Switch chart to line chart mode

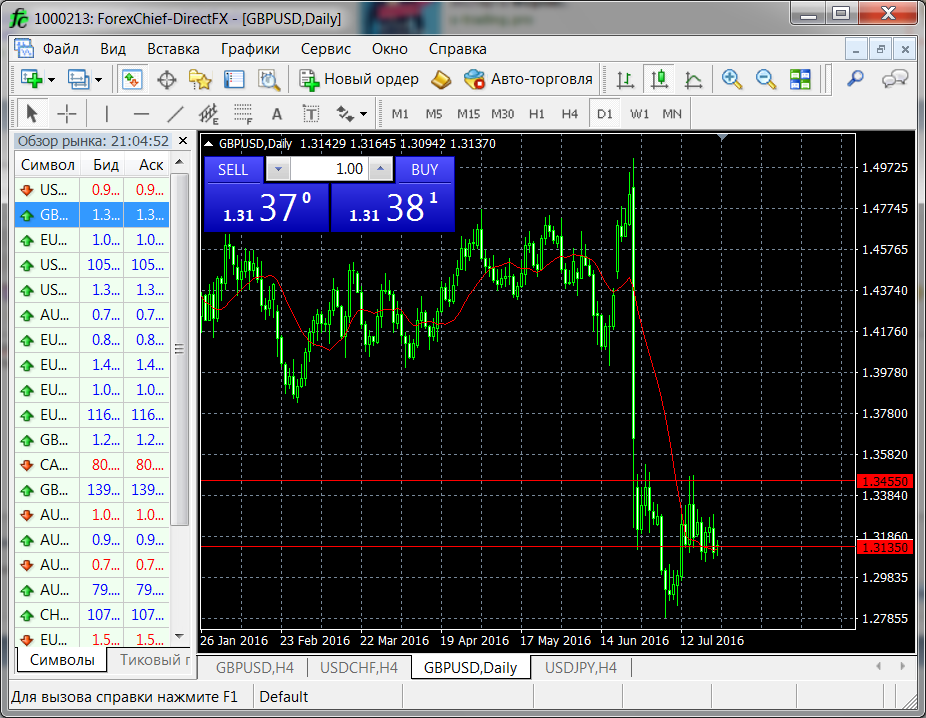tap(693, 79)
